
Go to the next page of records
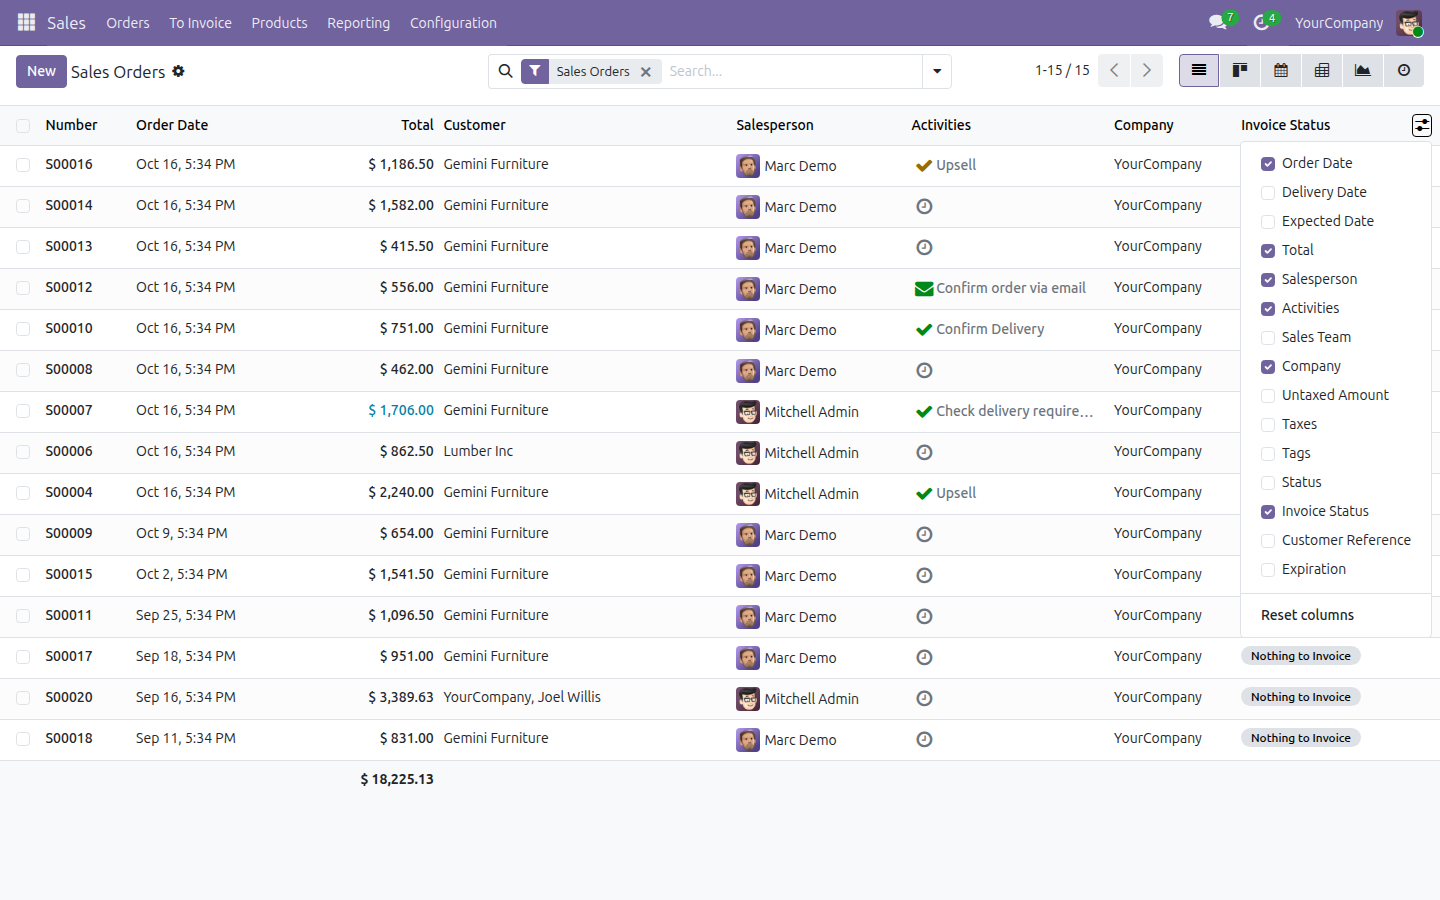(1147, 71)
